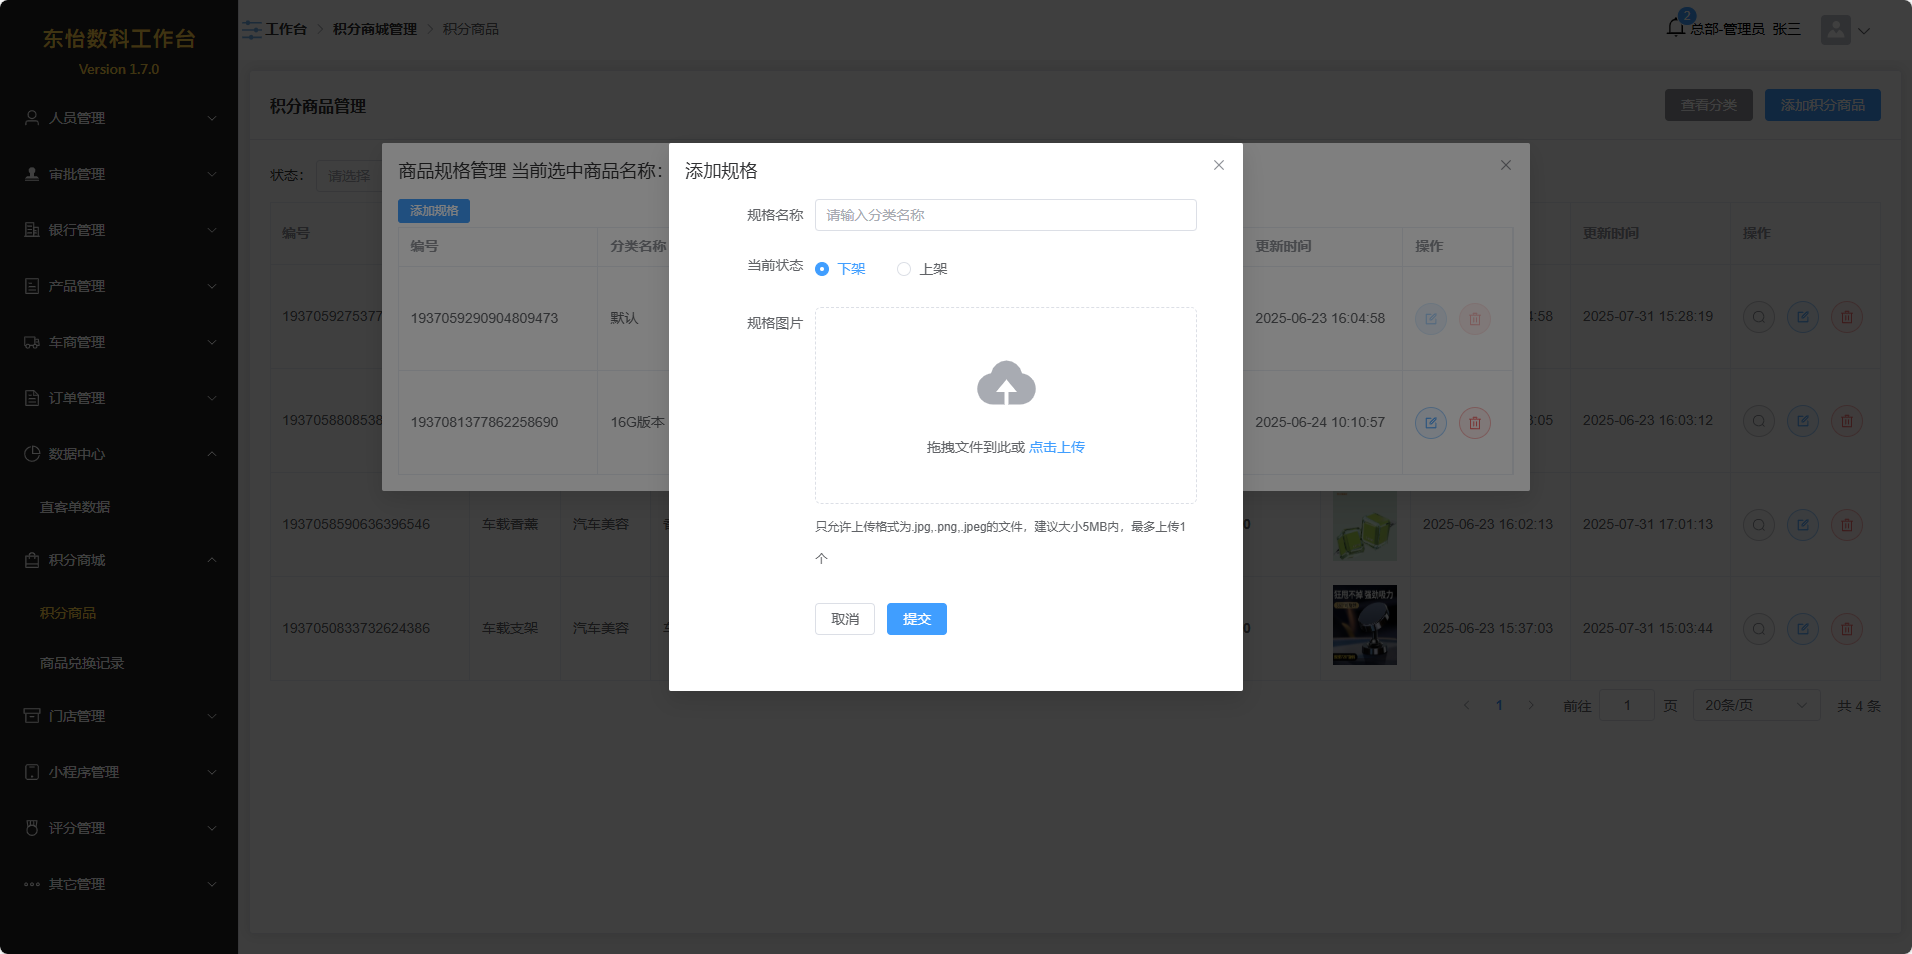This screenshot has height=954, width=1912.
Task: Close the 添加规格 dialog
Action: point(1218,165)
